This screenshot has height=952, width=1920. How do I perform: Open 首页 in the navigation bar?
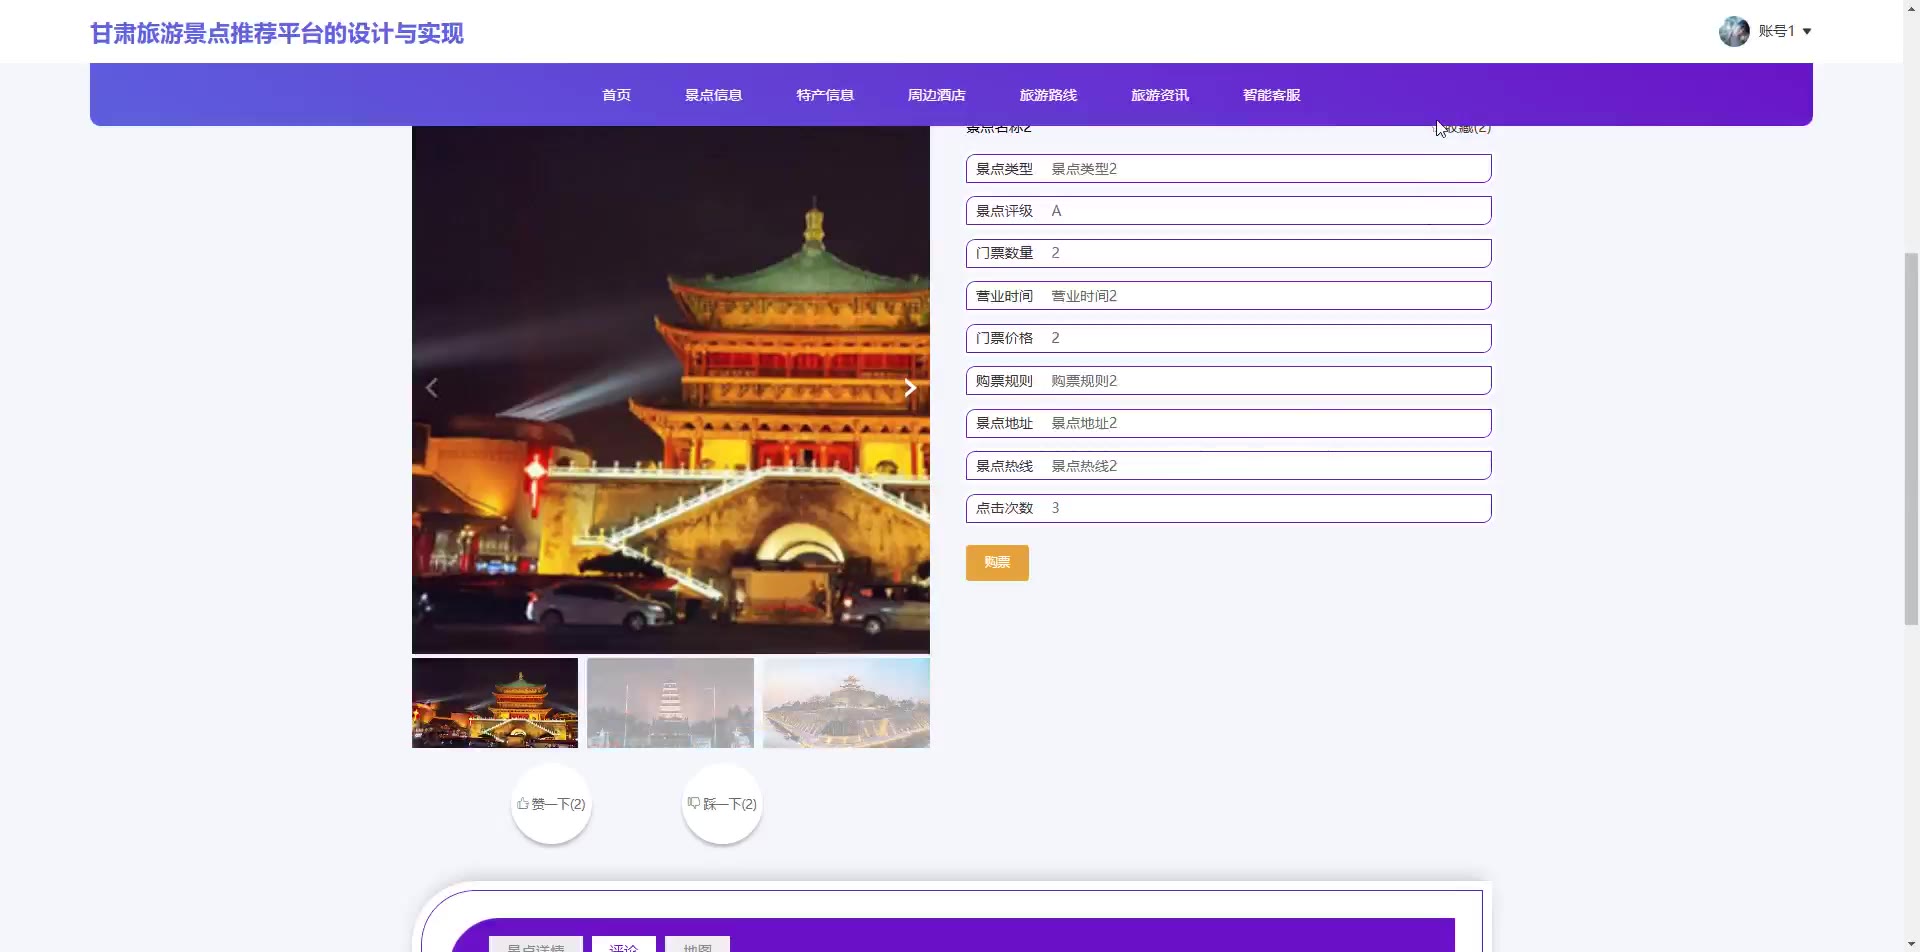(616, 95)
